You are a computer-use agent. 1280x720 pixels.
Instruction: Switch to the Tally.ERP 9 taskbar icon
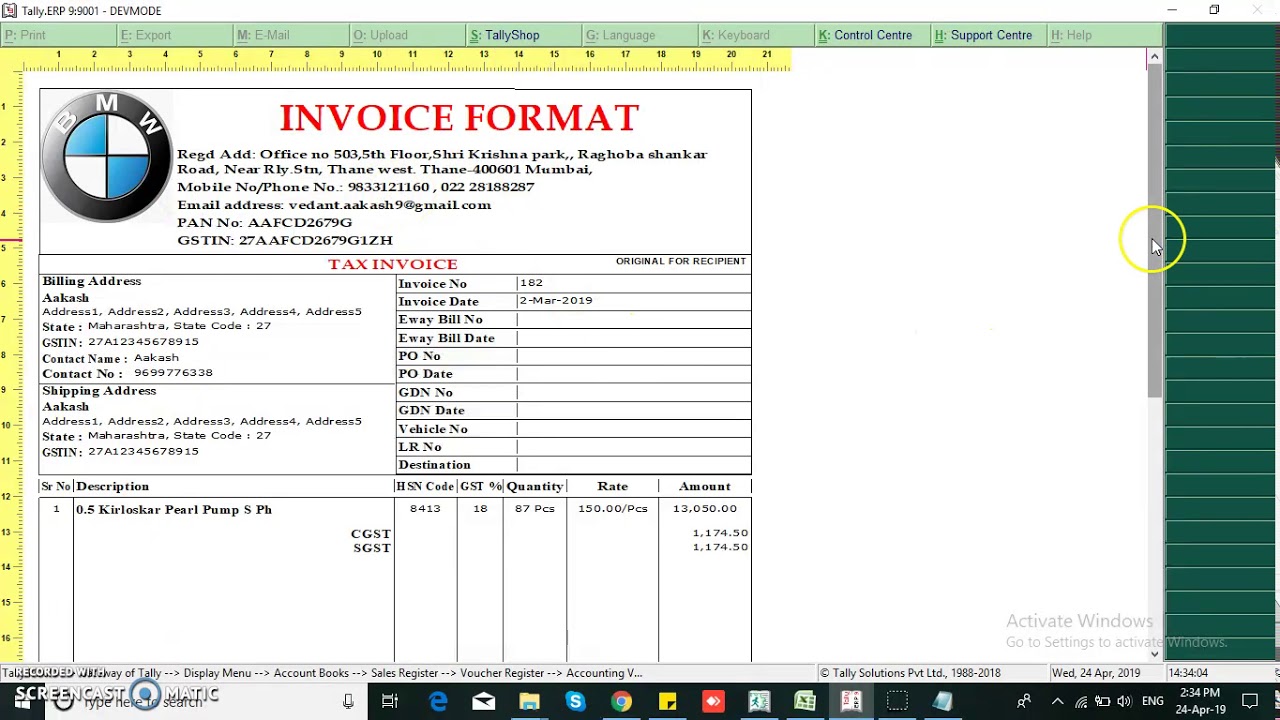tap(851, 701)
